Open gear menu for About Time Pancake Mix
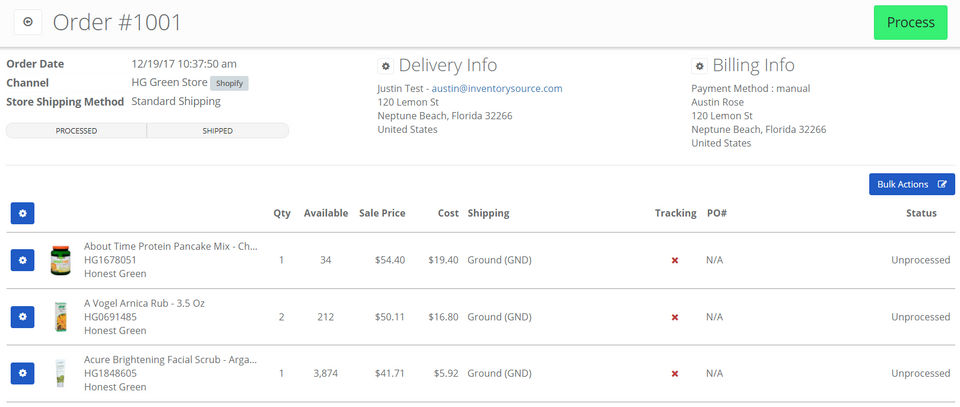The height and width of the screenshot is (407, 960). (23, 260)
